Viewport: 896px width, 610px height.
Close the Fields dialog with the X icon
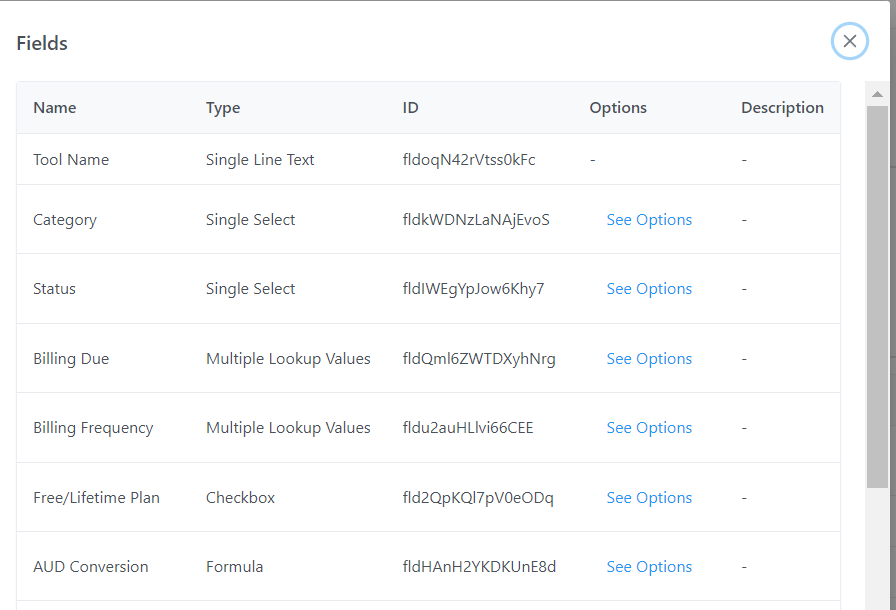(x=849, y=41)
